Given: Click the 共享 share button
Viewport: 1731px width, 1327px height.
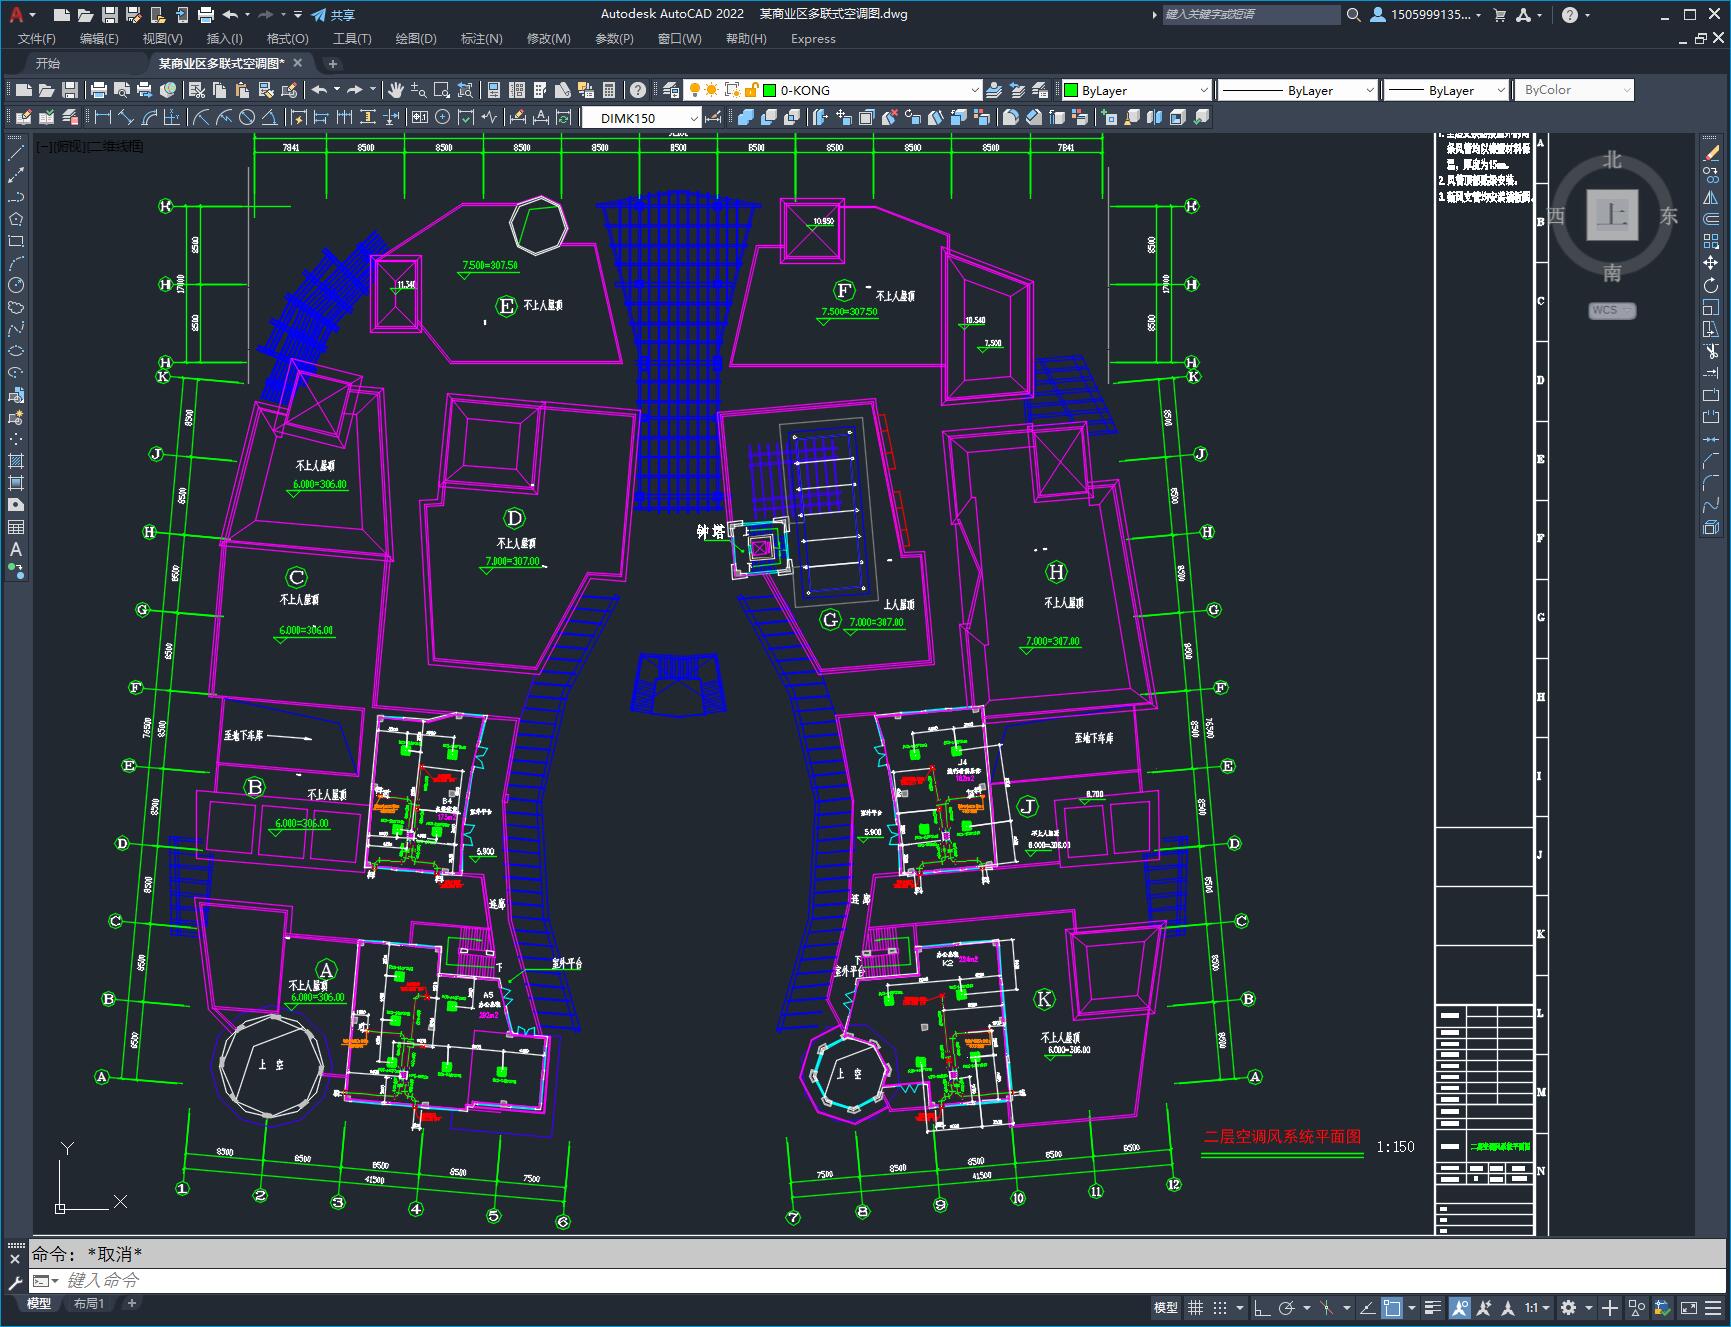Looking at the screenshot, I should click(x=333, y=14).
